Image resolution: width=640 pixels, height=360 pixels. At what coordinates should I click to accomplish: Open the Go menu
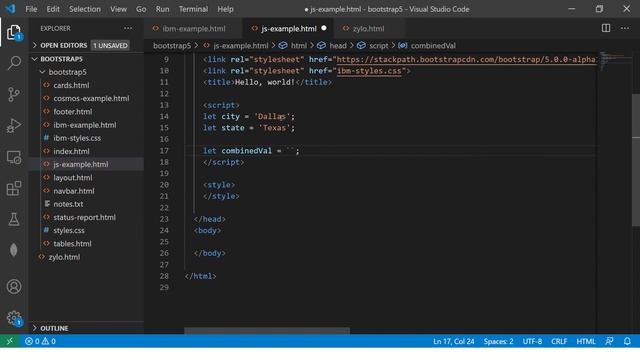tap(141, 9)
